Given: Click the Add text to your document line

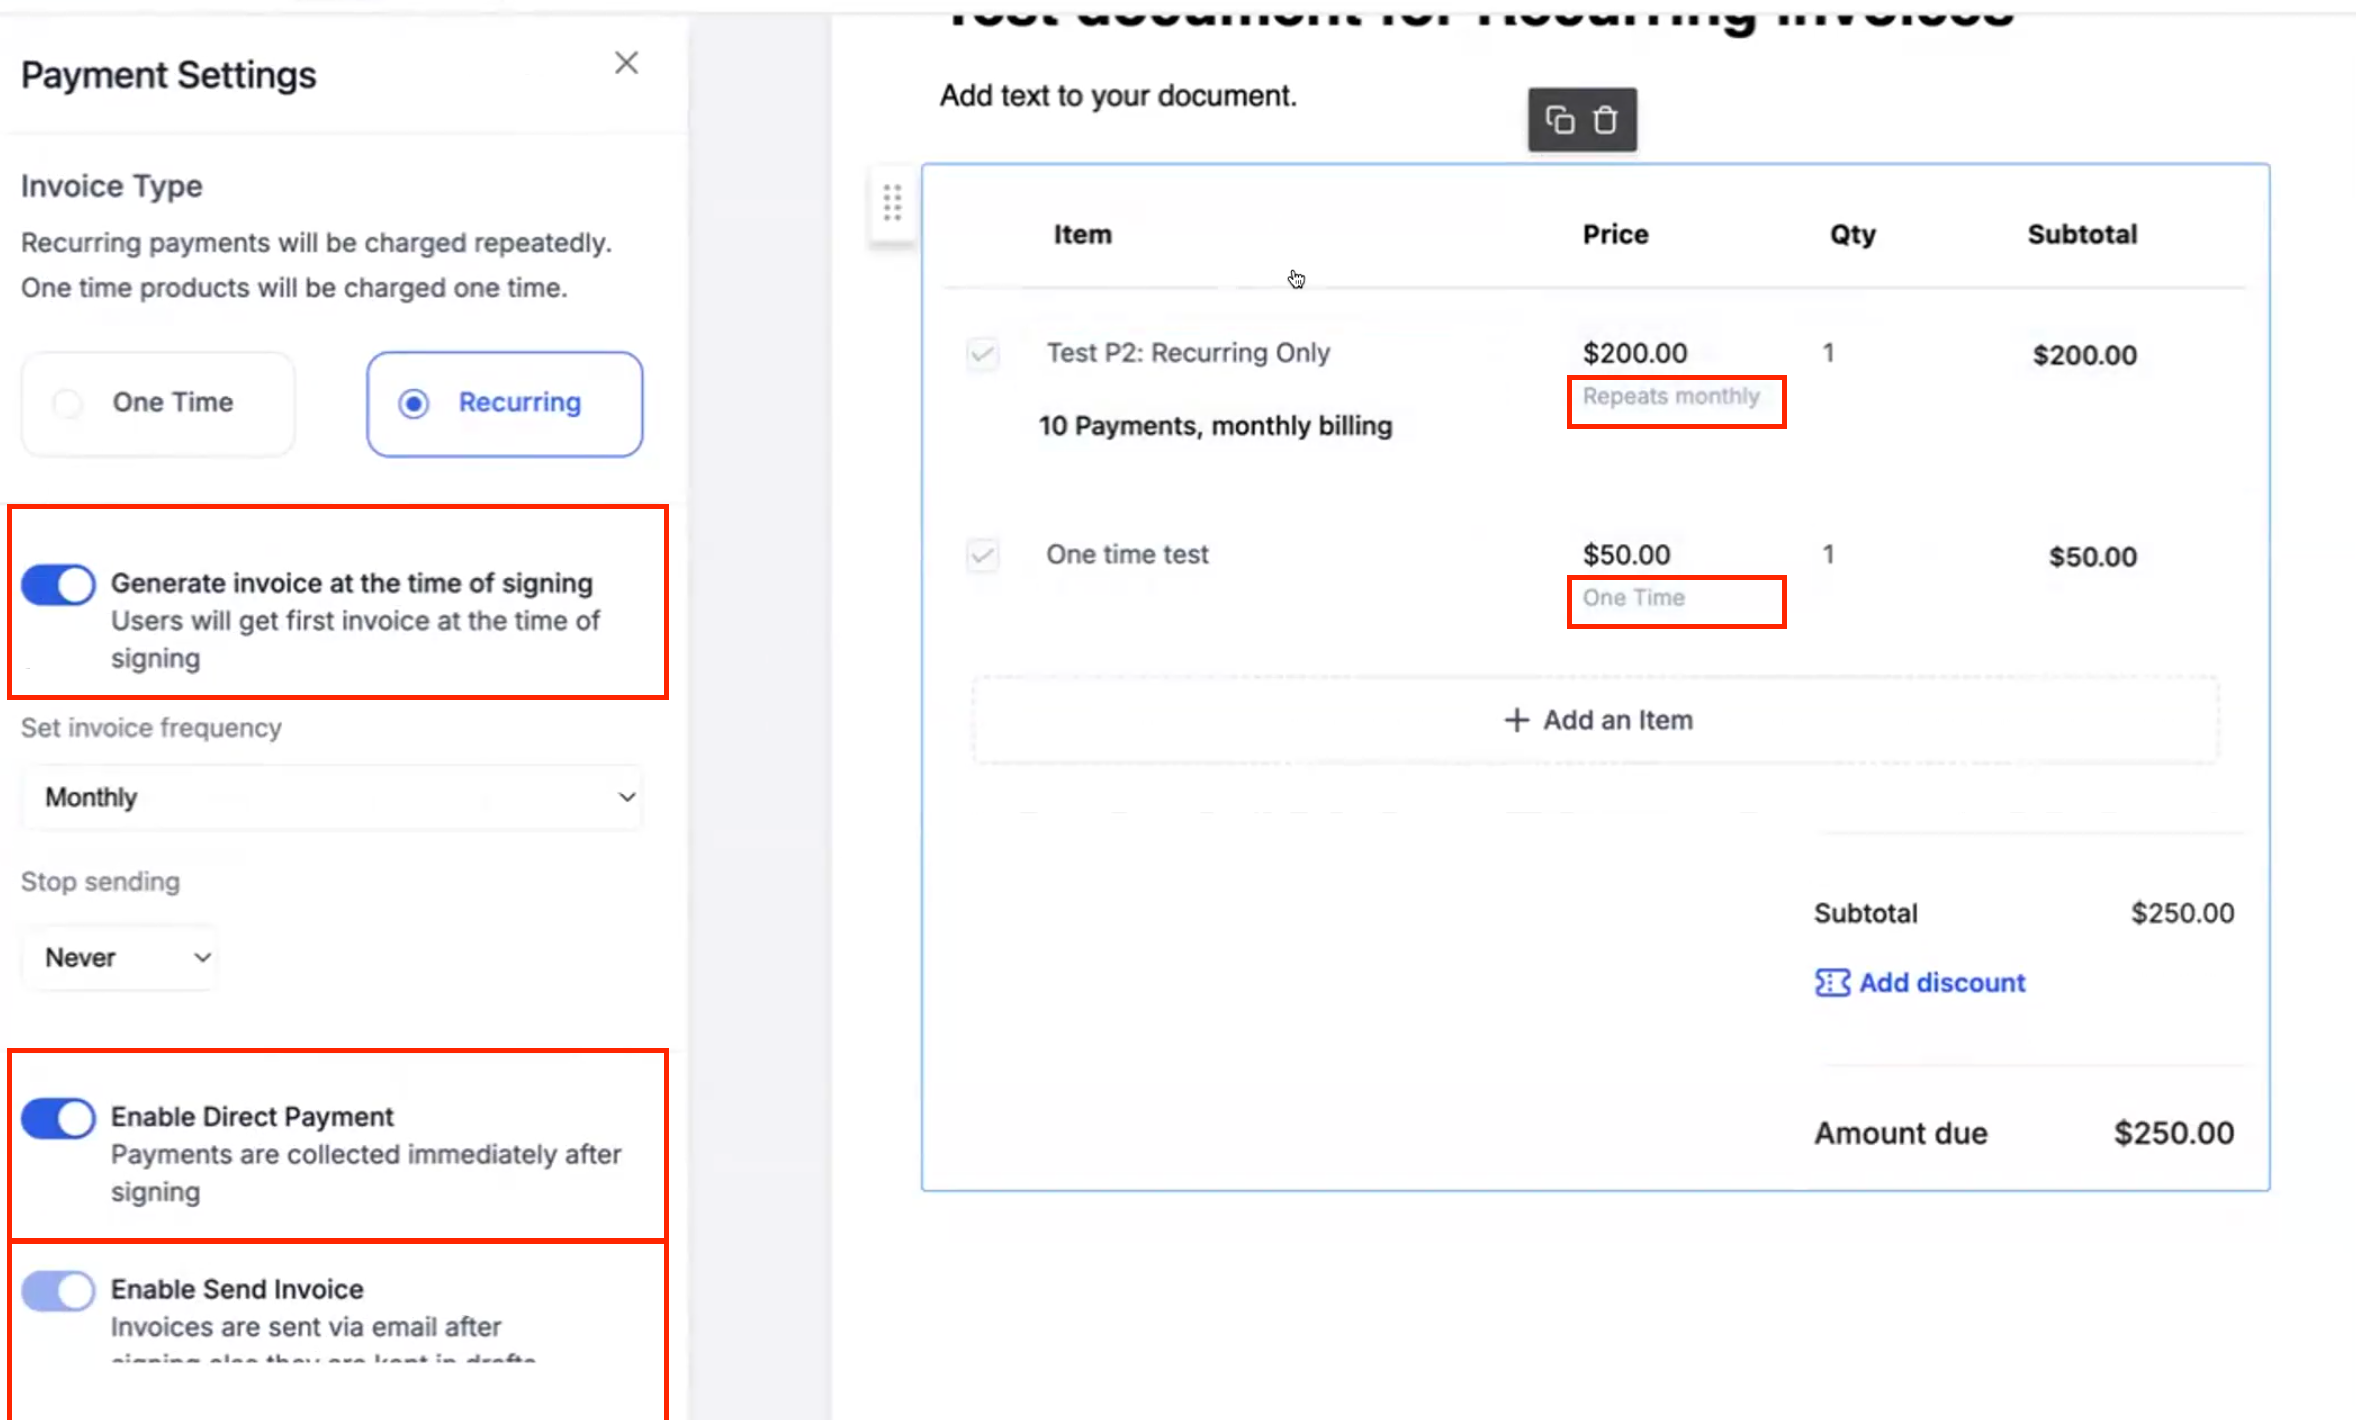Looking at the screenshot, I should pyautogui.click(x=1117, y=96).
